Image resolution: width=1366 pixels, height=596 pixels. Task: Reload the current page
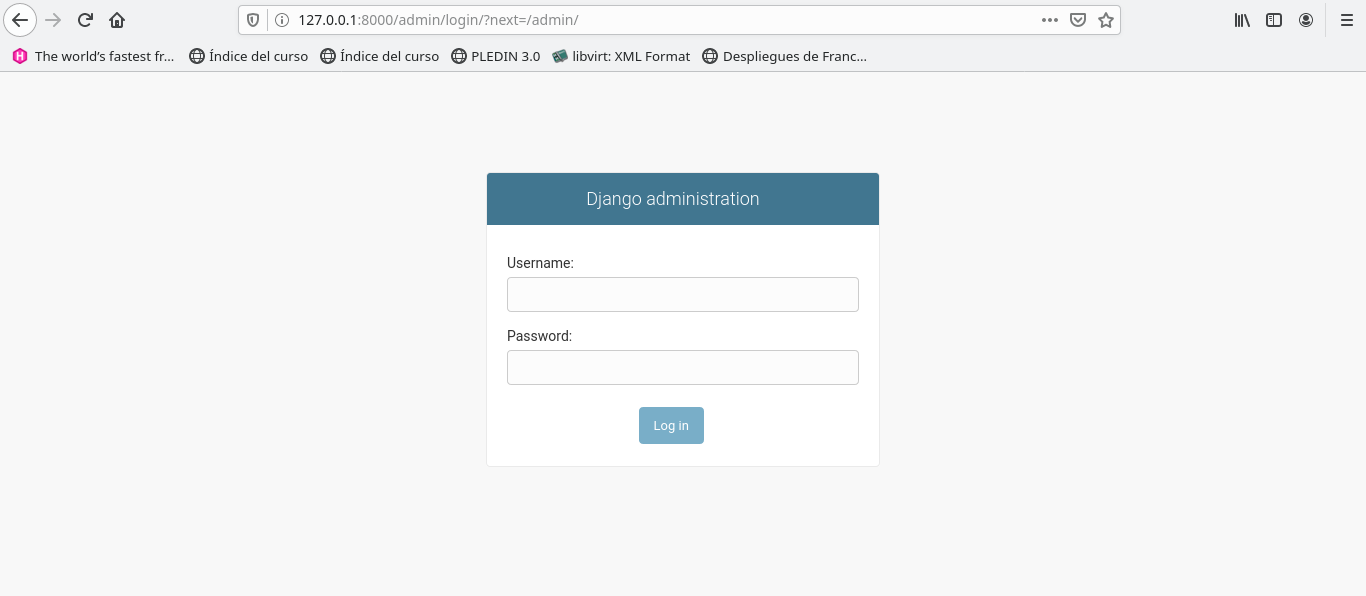click(86, 20)
